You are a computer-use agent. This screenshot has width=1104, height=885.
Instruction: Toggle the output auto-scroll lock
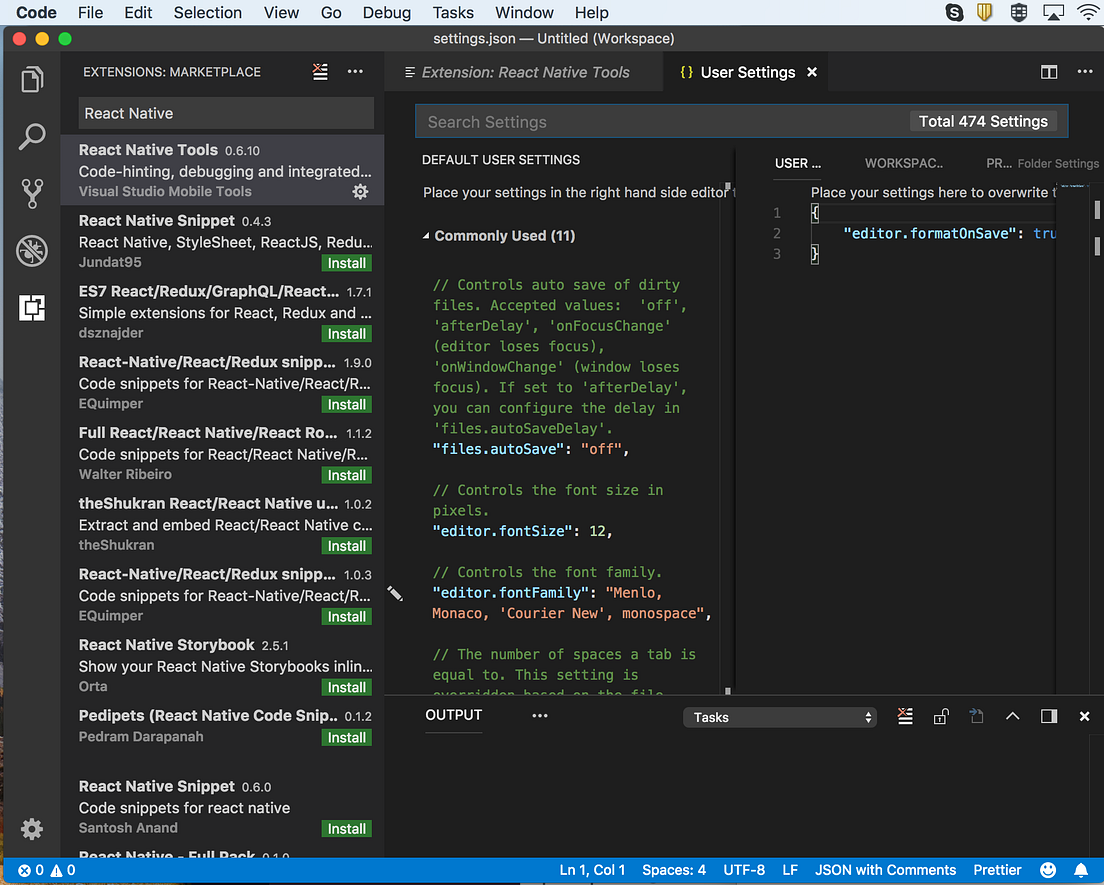coord(941,716)
